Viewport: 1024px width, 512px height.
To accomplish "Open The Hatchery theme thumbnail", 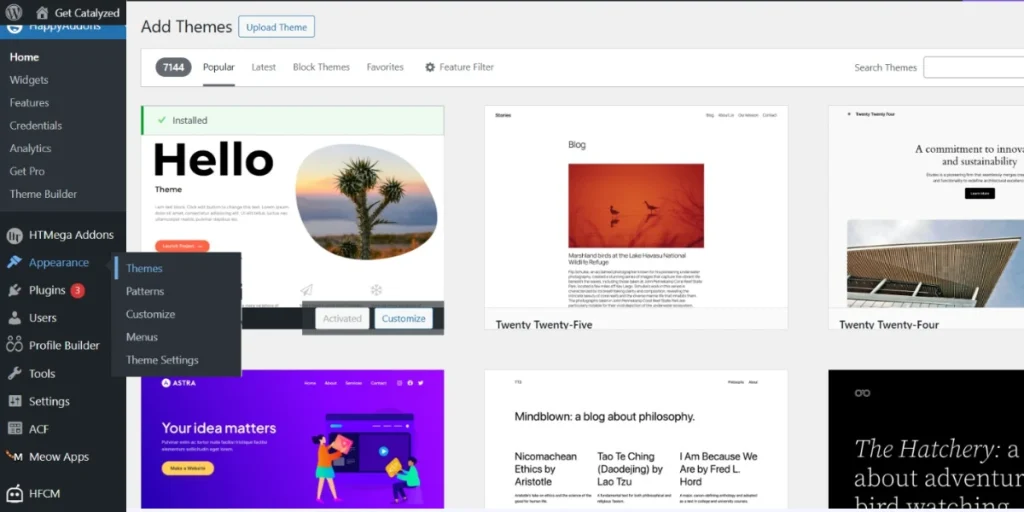I will pos(926,439).
